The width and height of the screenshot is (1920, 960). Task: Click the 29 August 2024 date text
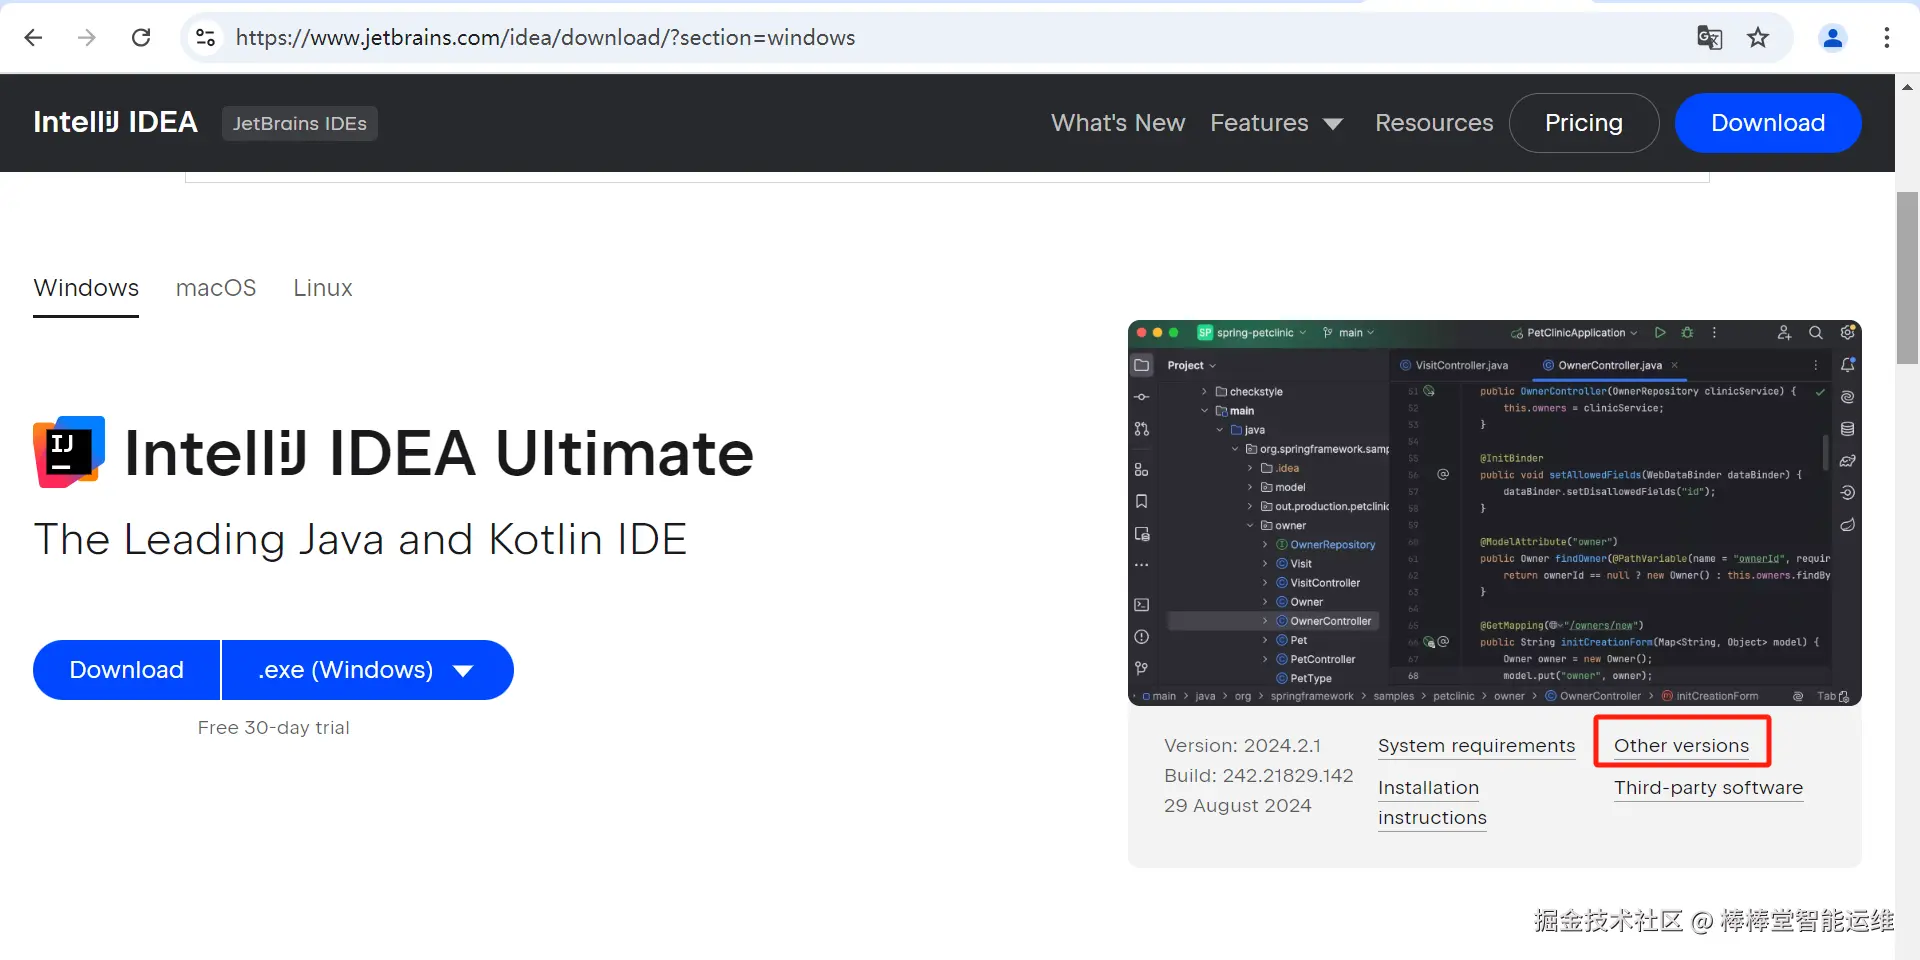[x=1237, y=806]
